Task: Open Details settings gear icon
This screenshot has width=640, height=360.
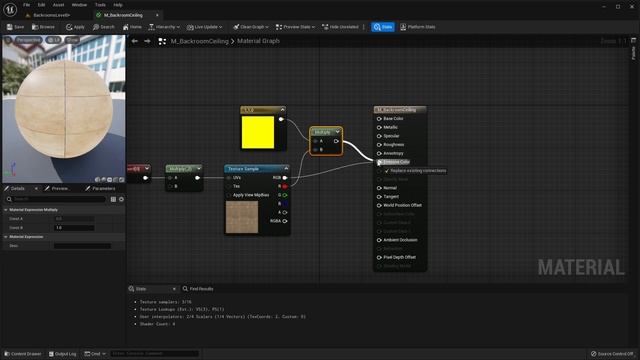Action: [121, 199]
